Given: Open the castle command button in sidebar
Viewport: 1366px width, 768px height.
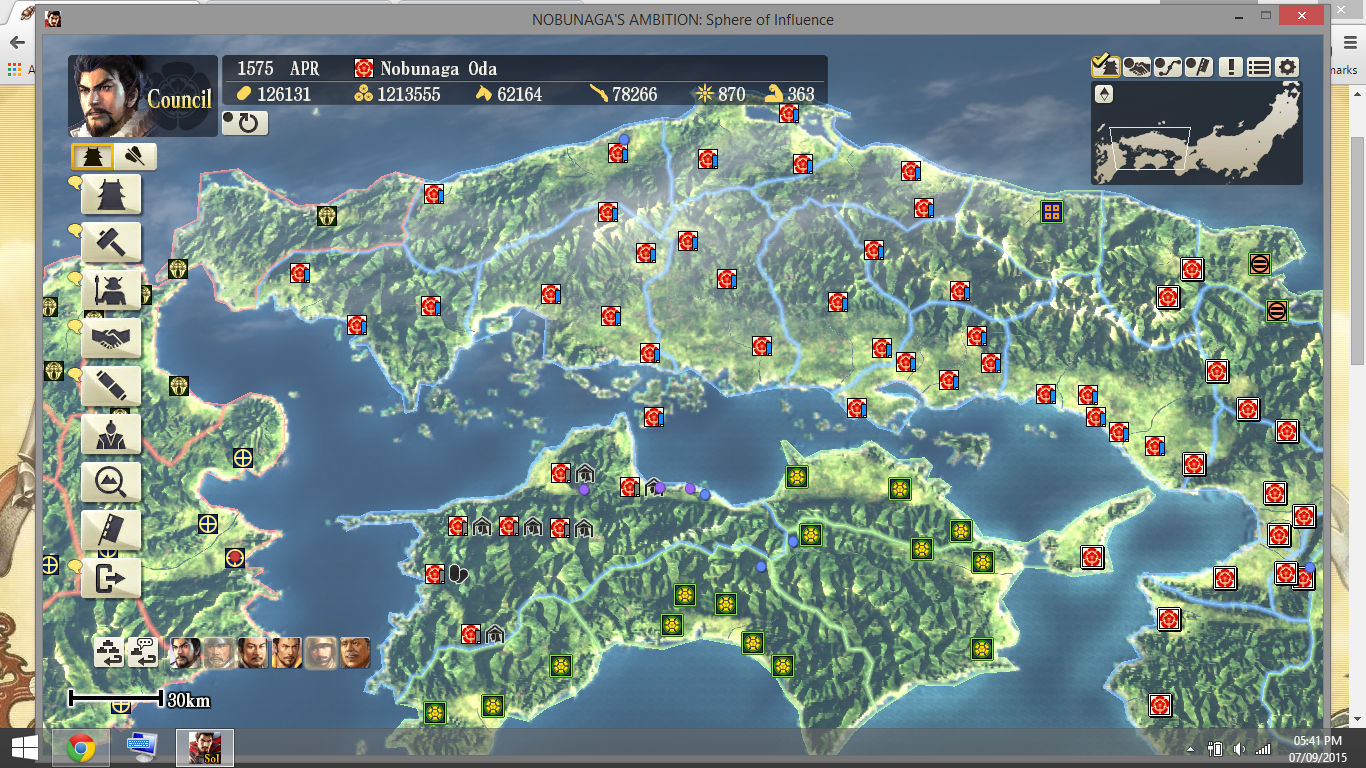Looking at the screenshot, I should (111, 194).
